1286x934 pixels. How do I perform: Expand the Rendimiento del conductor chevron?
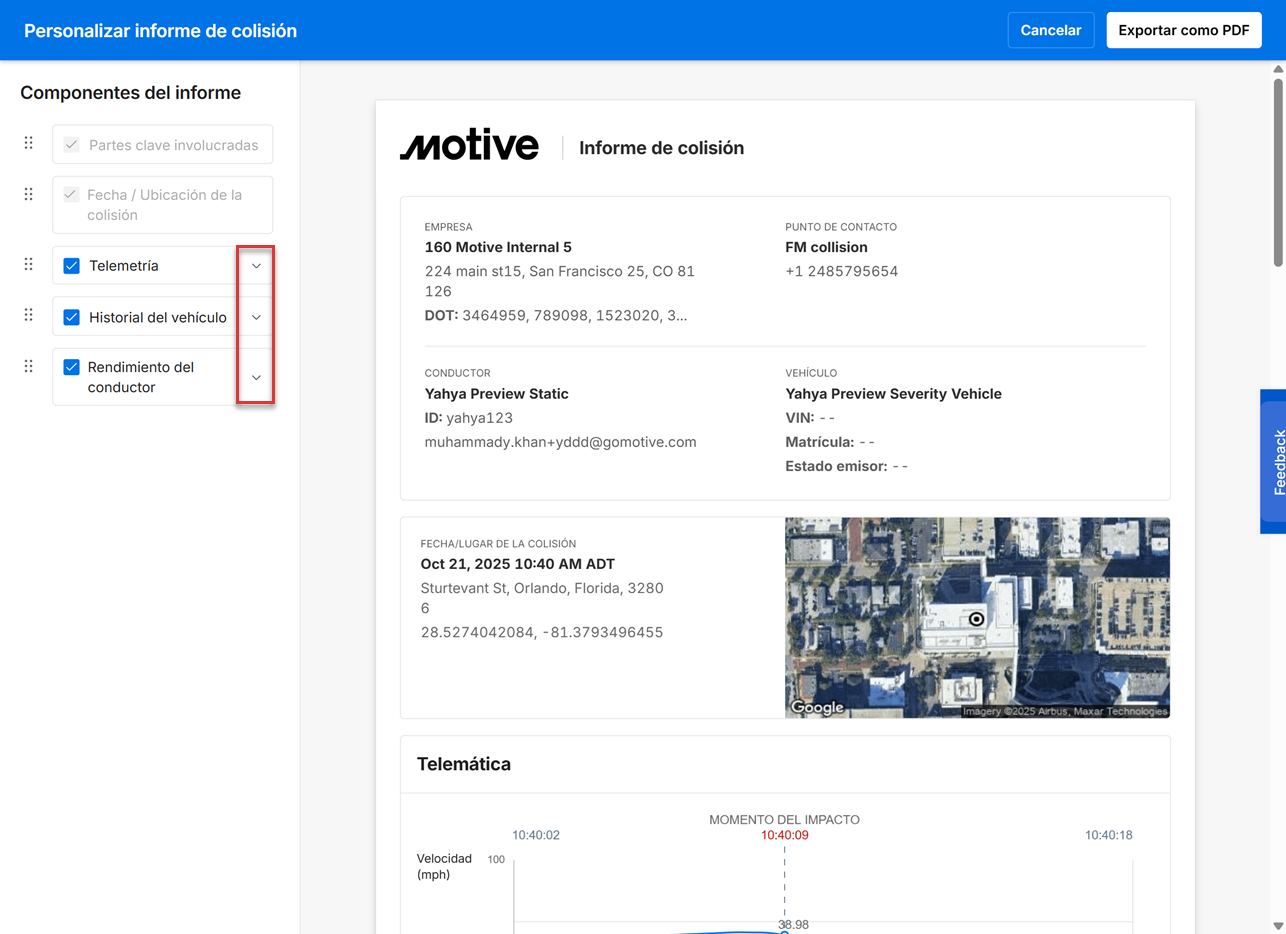pyautogui.click(x=256, y=377)
